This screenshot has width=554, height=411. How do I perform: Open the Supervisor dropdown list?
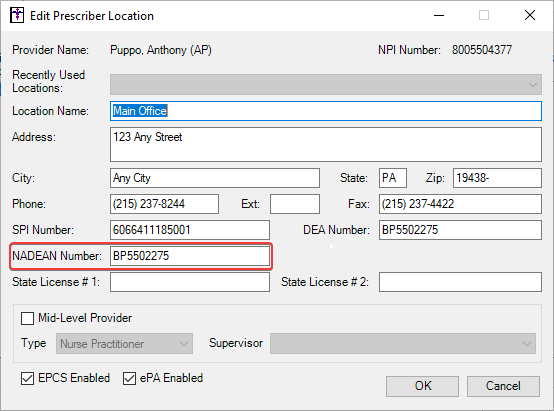click(x=403, y=344)
